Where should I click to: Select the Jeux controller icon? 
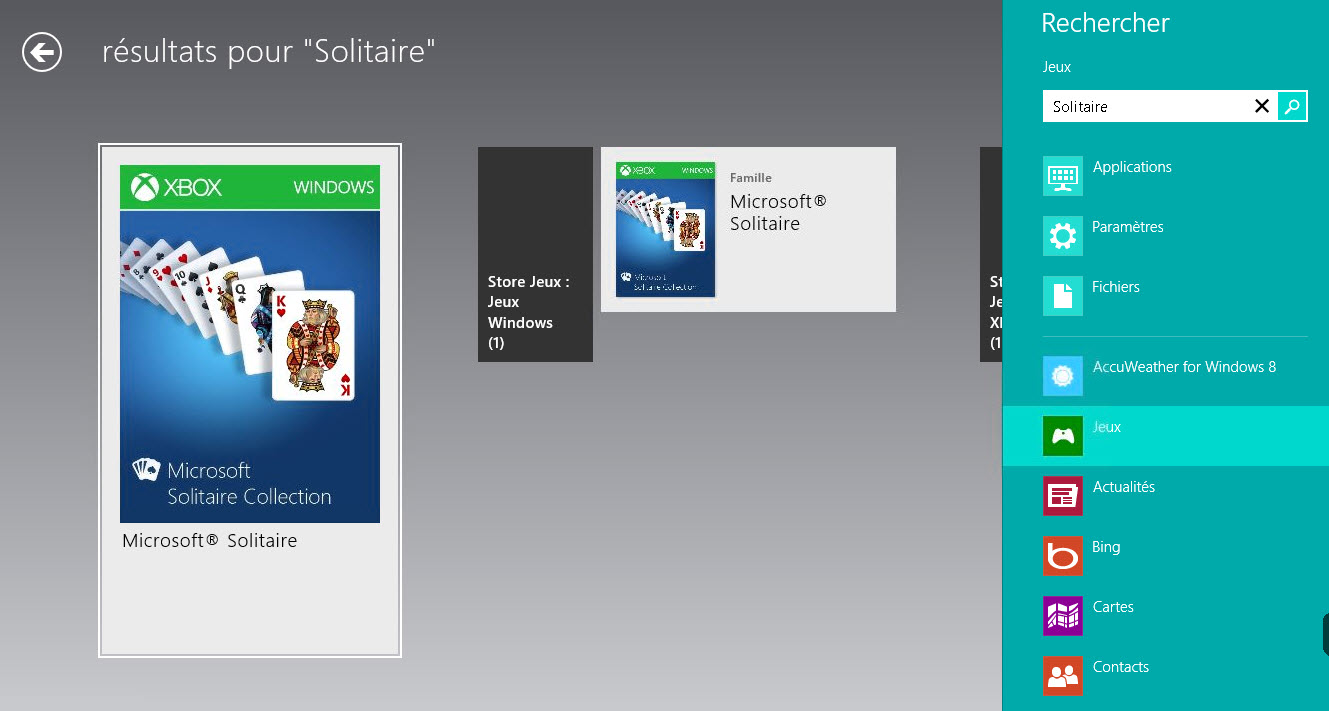1063,436
